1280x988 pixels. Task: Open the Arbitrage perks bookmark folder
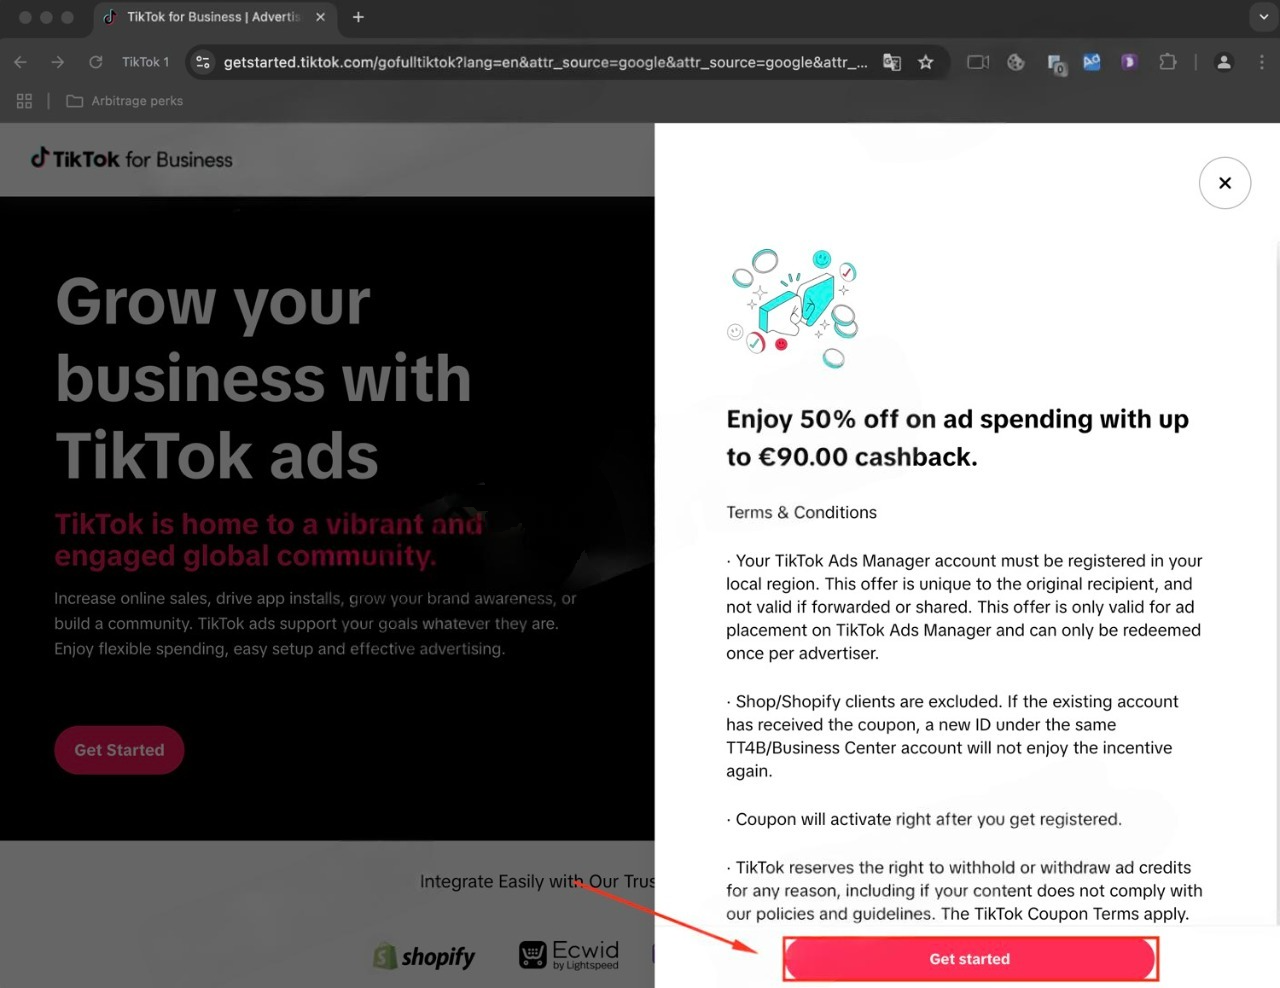pos(125,101)
